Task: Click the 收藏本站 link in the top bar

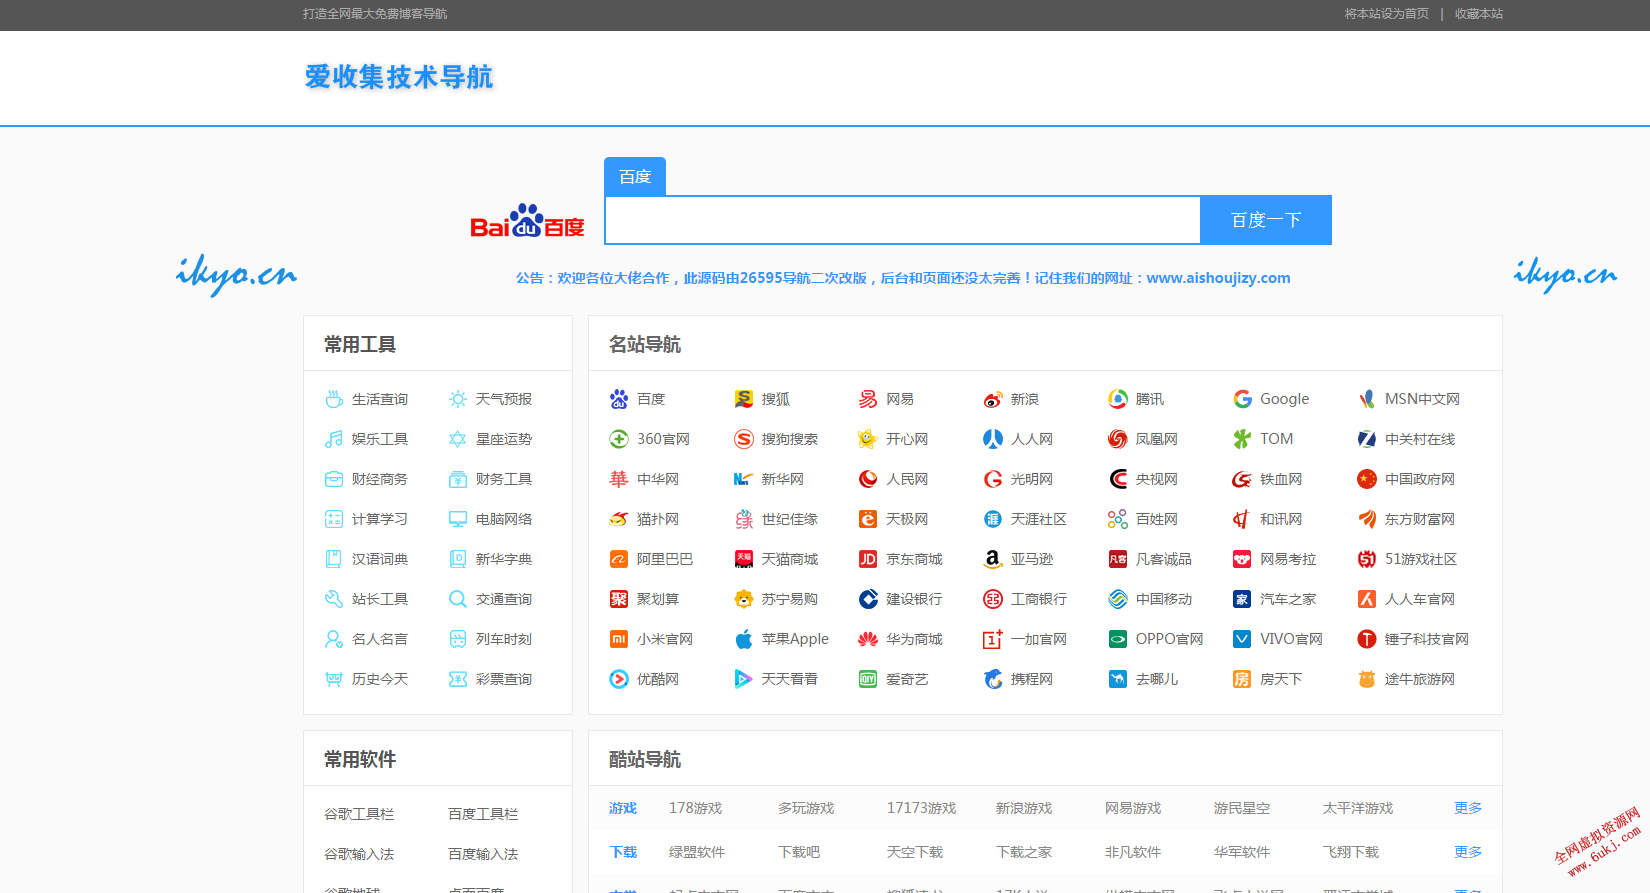Action: 1479,14
